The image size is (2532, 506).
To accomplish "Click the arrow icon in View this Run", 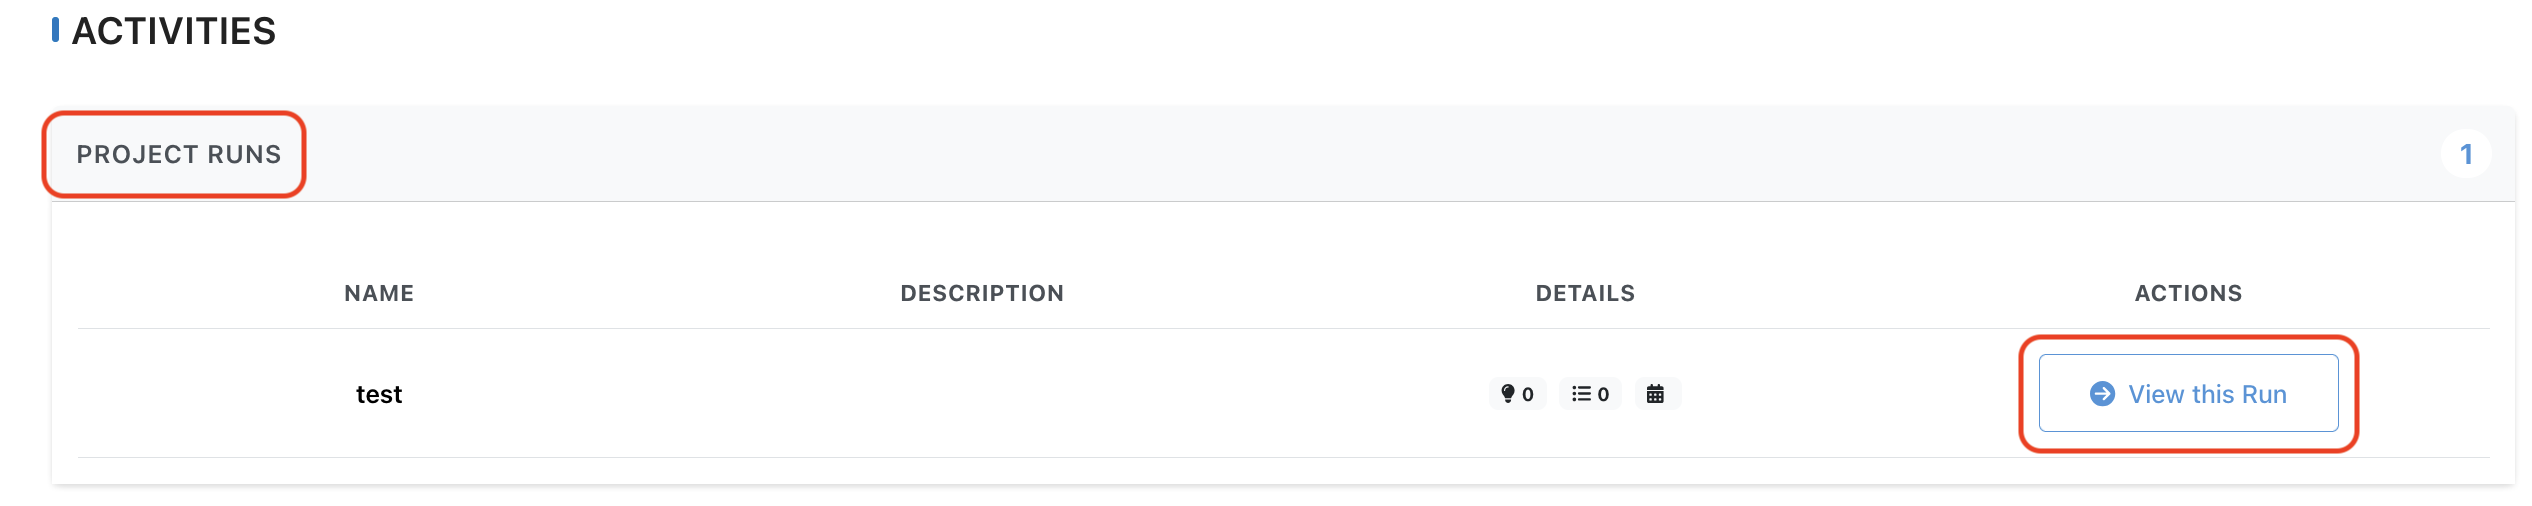I will click(2102, 394).
